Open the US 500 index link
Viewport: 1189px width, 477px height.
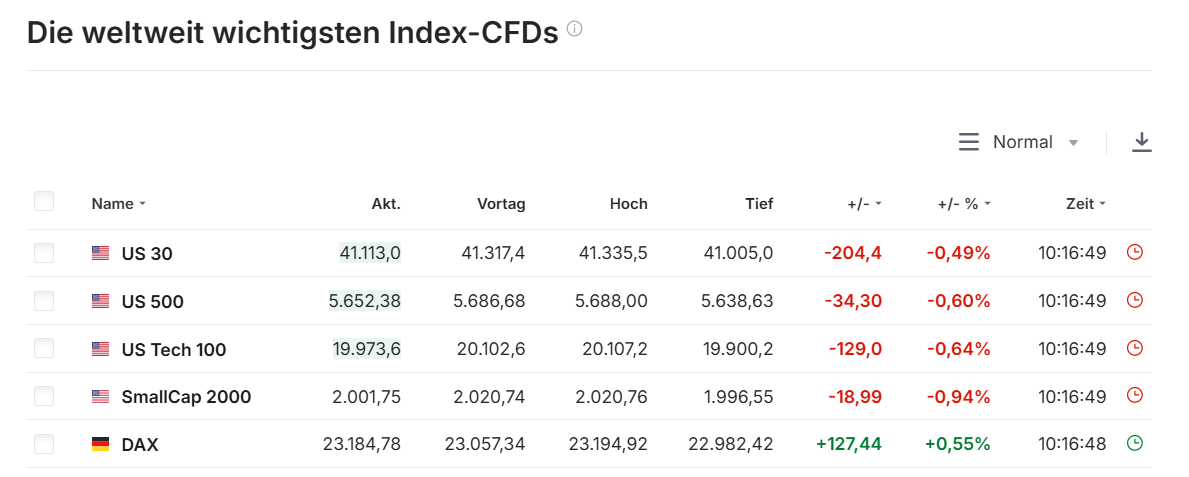point(152,302)
